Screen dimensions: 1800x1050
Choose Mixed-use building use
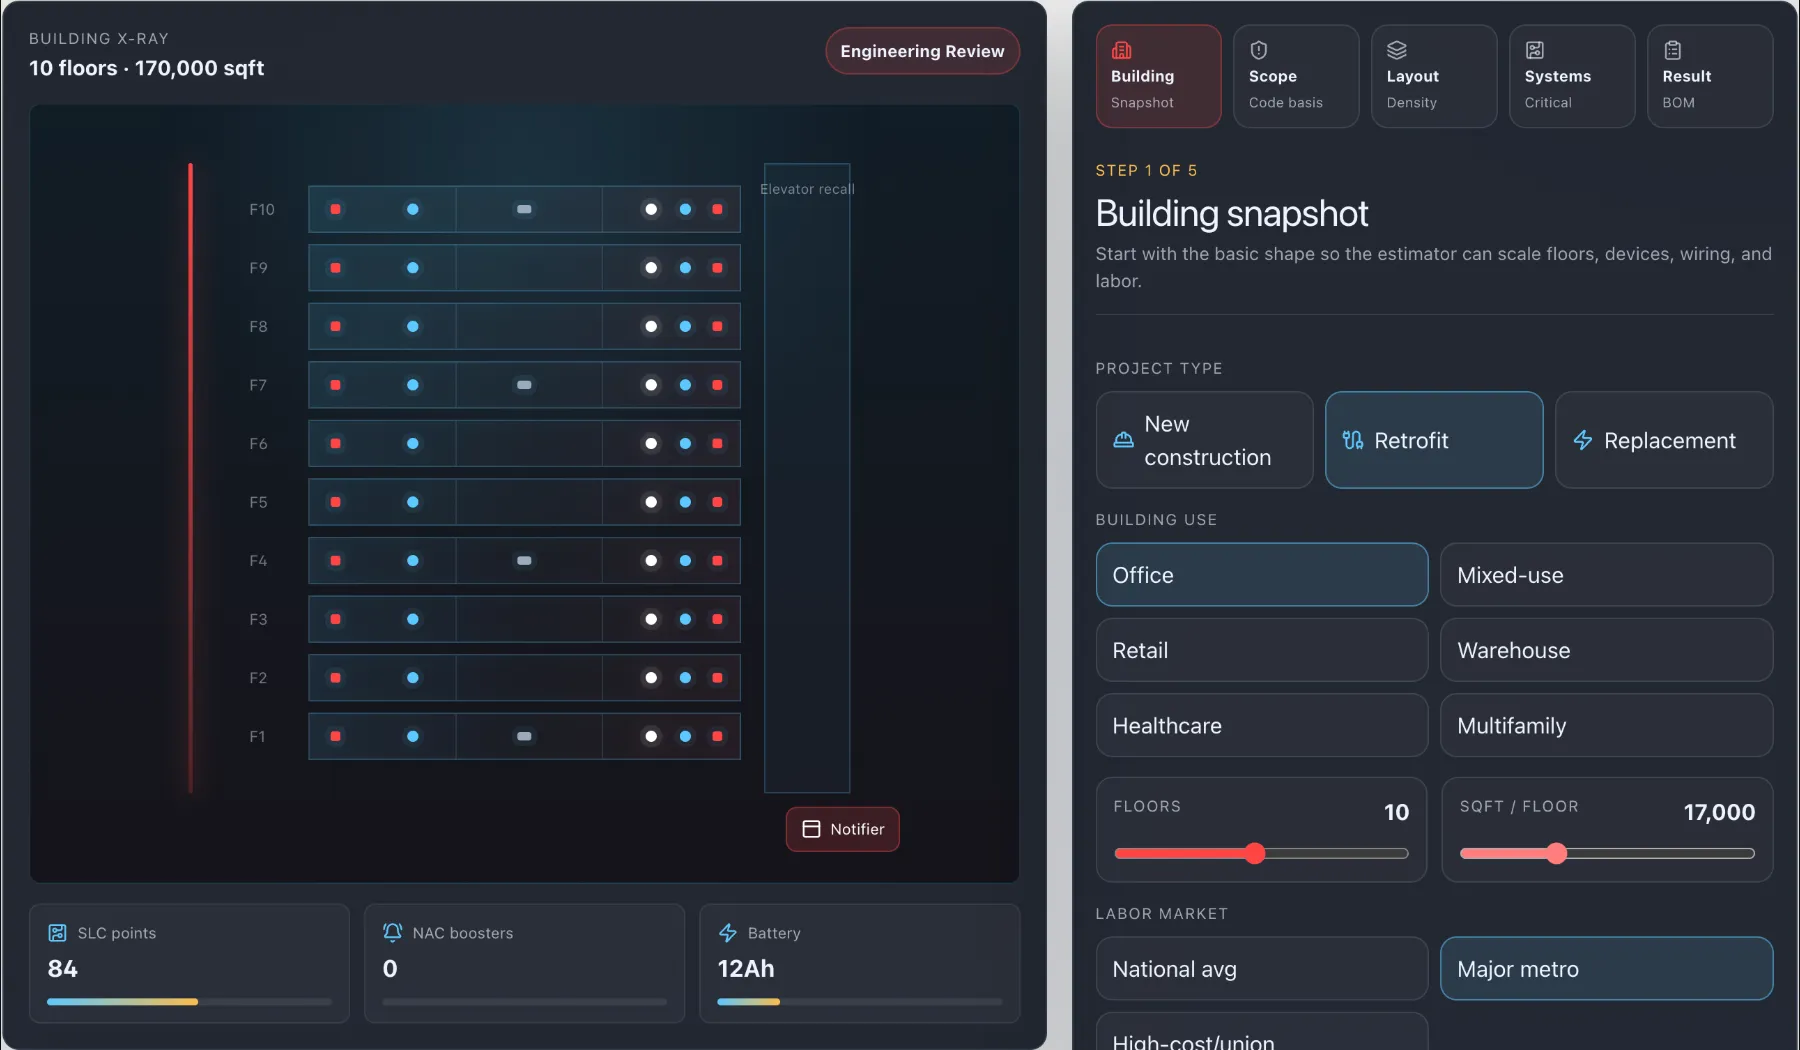pyautogui.click(x=1606, y=575)
